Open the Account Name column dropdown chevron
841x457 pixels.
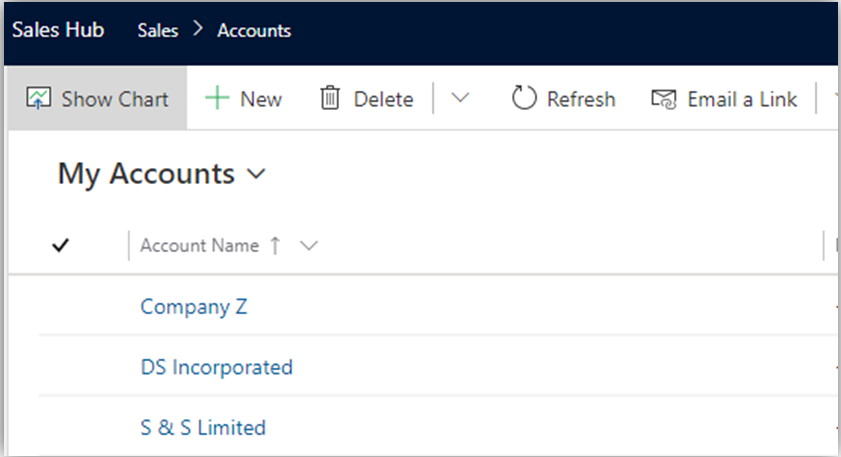[309, 246]
